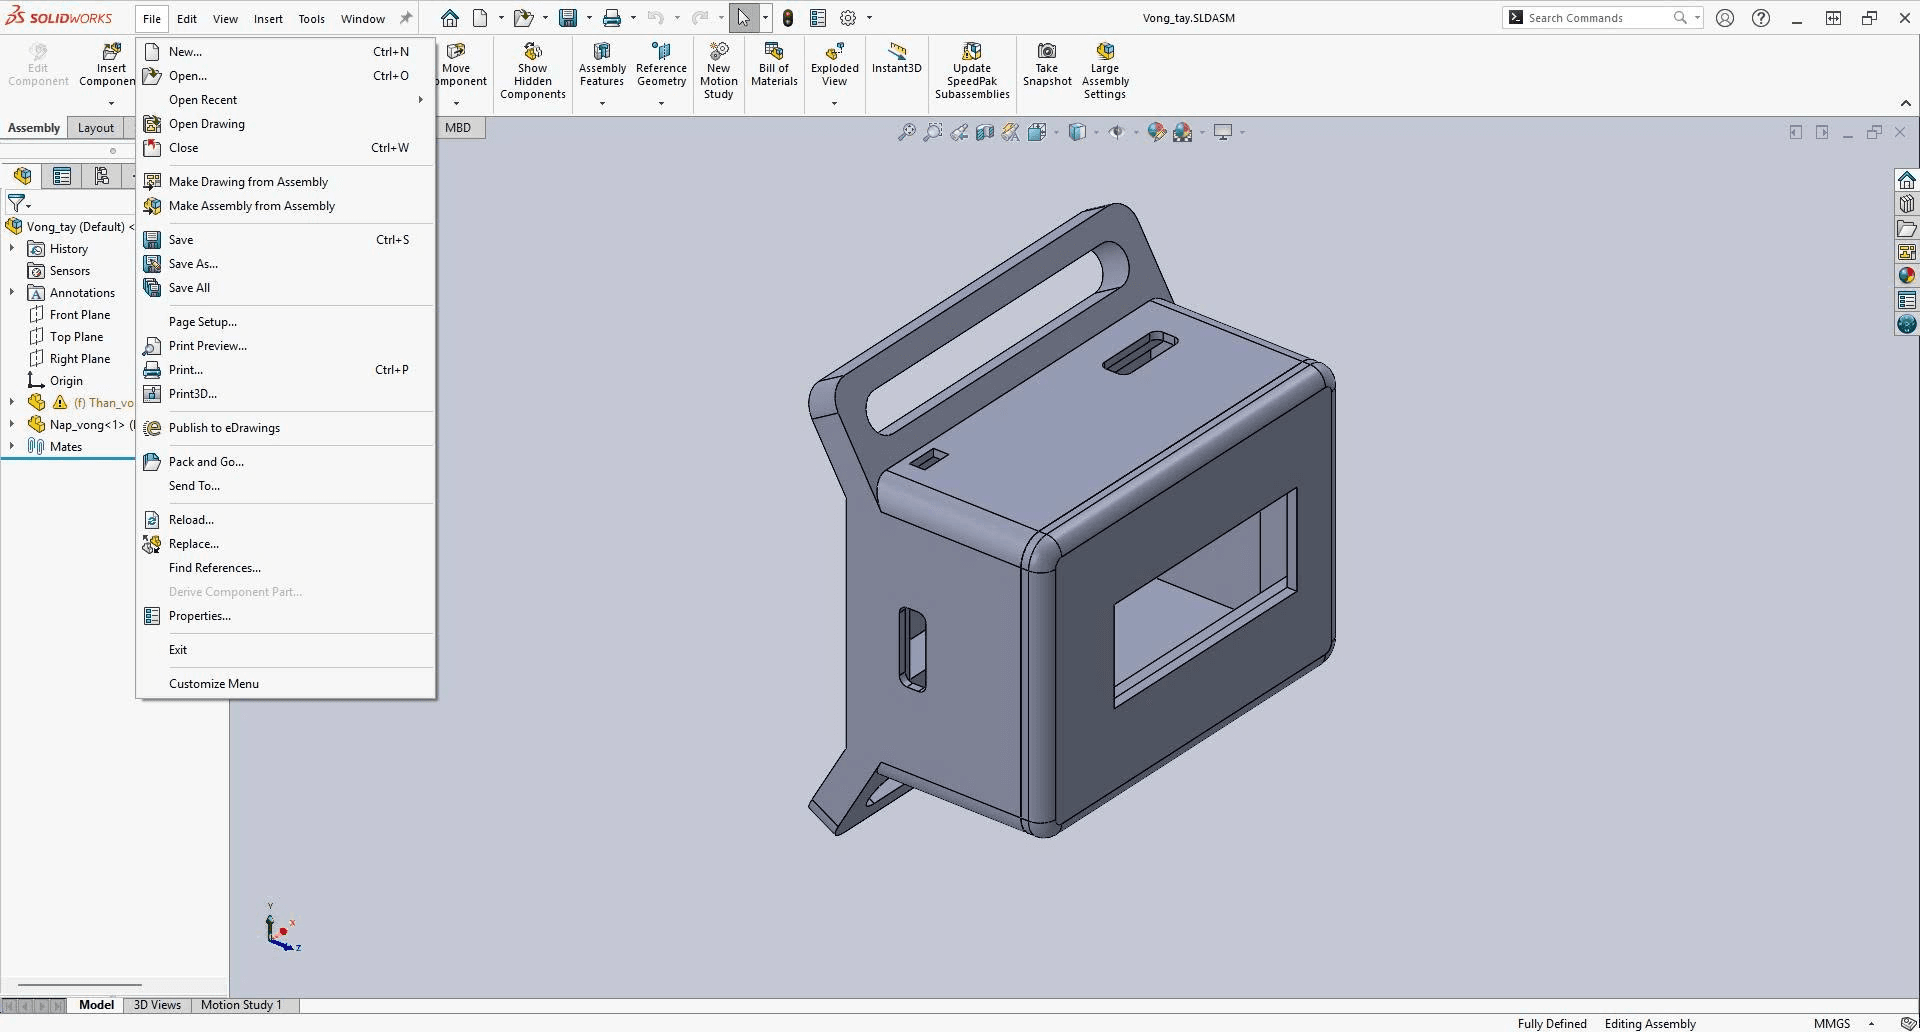
Task: Open Exploded View dropdown arrow
Action: tap(834, 103)
